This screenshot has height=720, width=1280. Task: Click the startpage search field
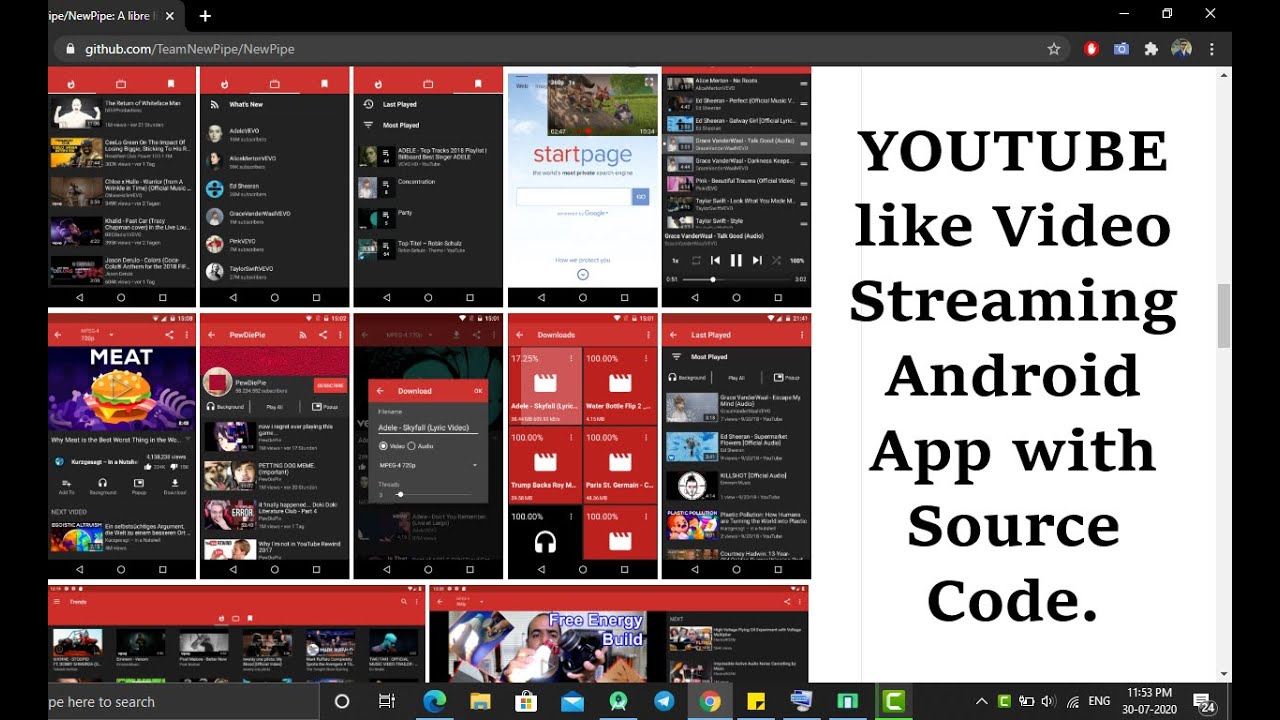pyautogui.click(x=574, y=197)
